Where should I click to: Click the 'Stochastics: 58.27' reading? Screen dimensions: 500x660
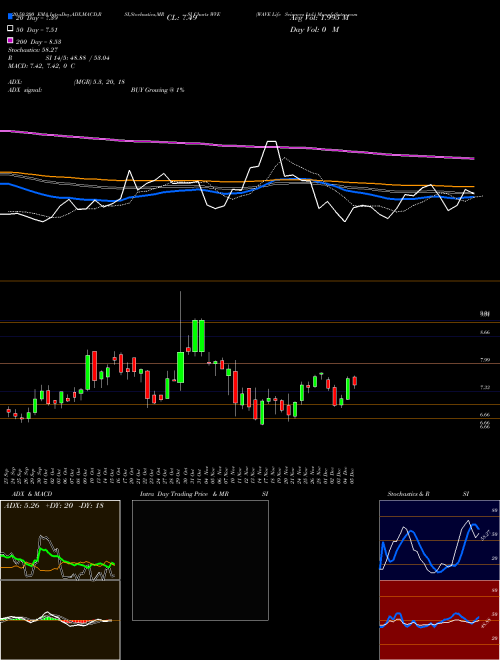pos(33,50)
